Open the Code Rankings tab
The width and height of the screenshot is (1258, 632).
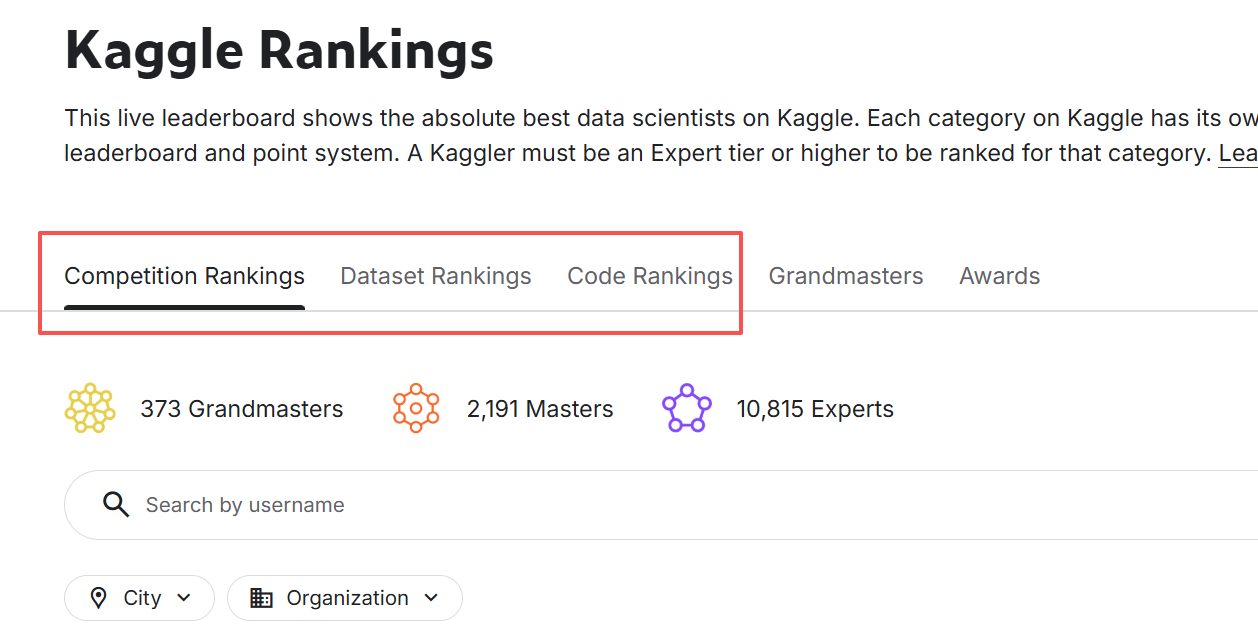pyautogui.click(x=650, y=276)
